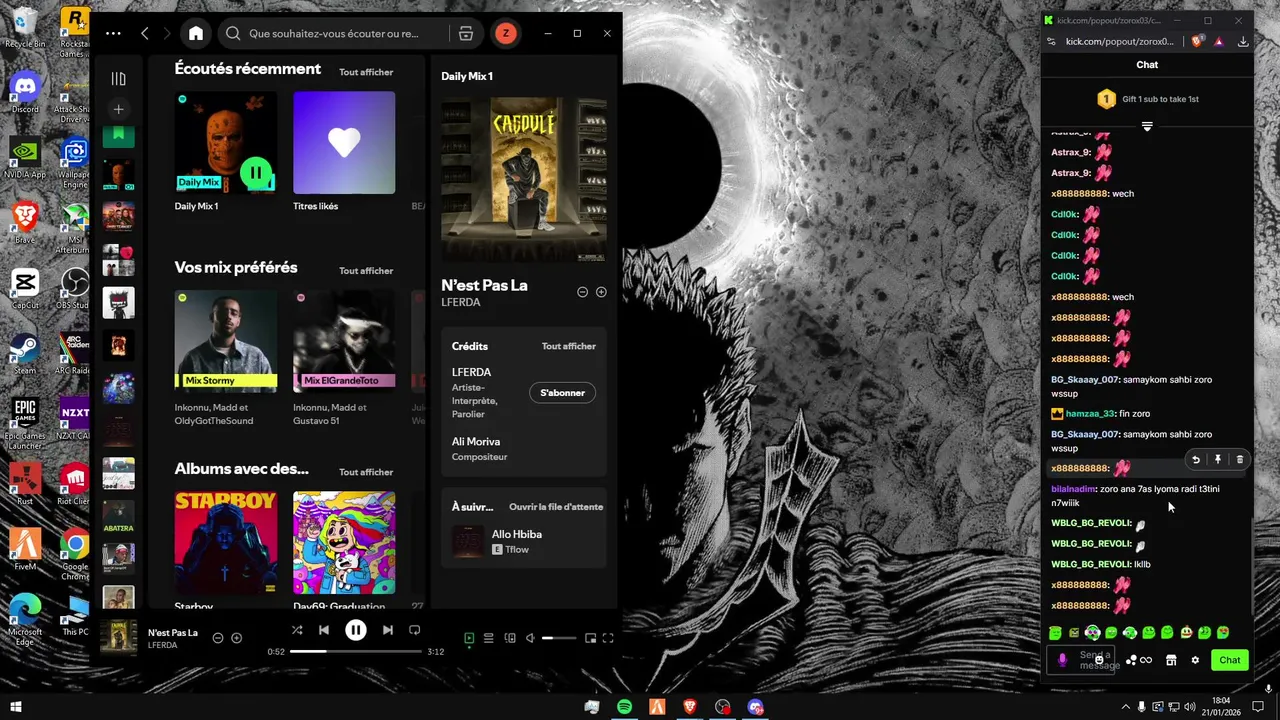This screenshot has height=720, width=1280.
Task: Toggle the Now Playing view panel
Action: 469,638
